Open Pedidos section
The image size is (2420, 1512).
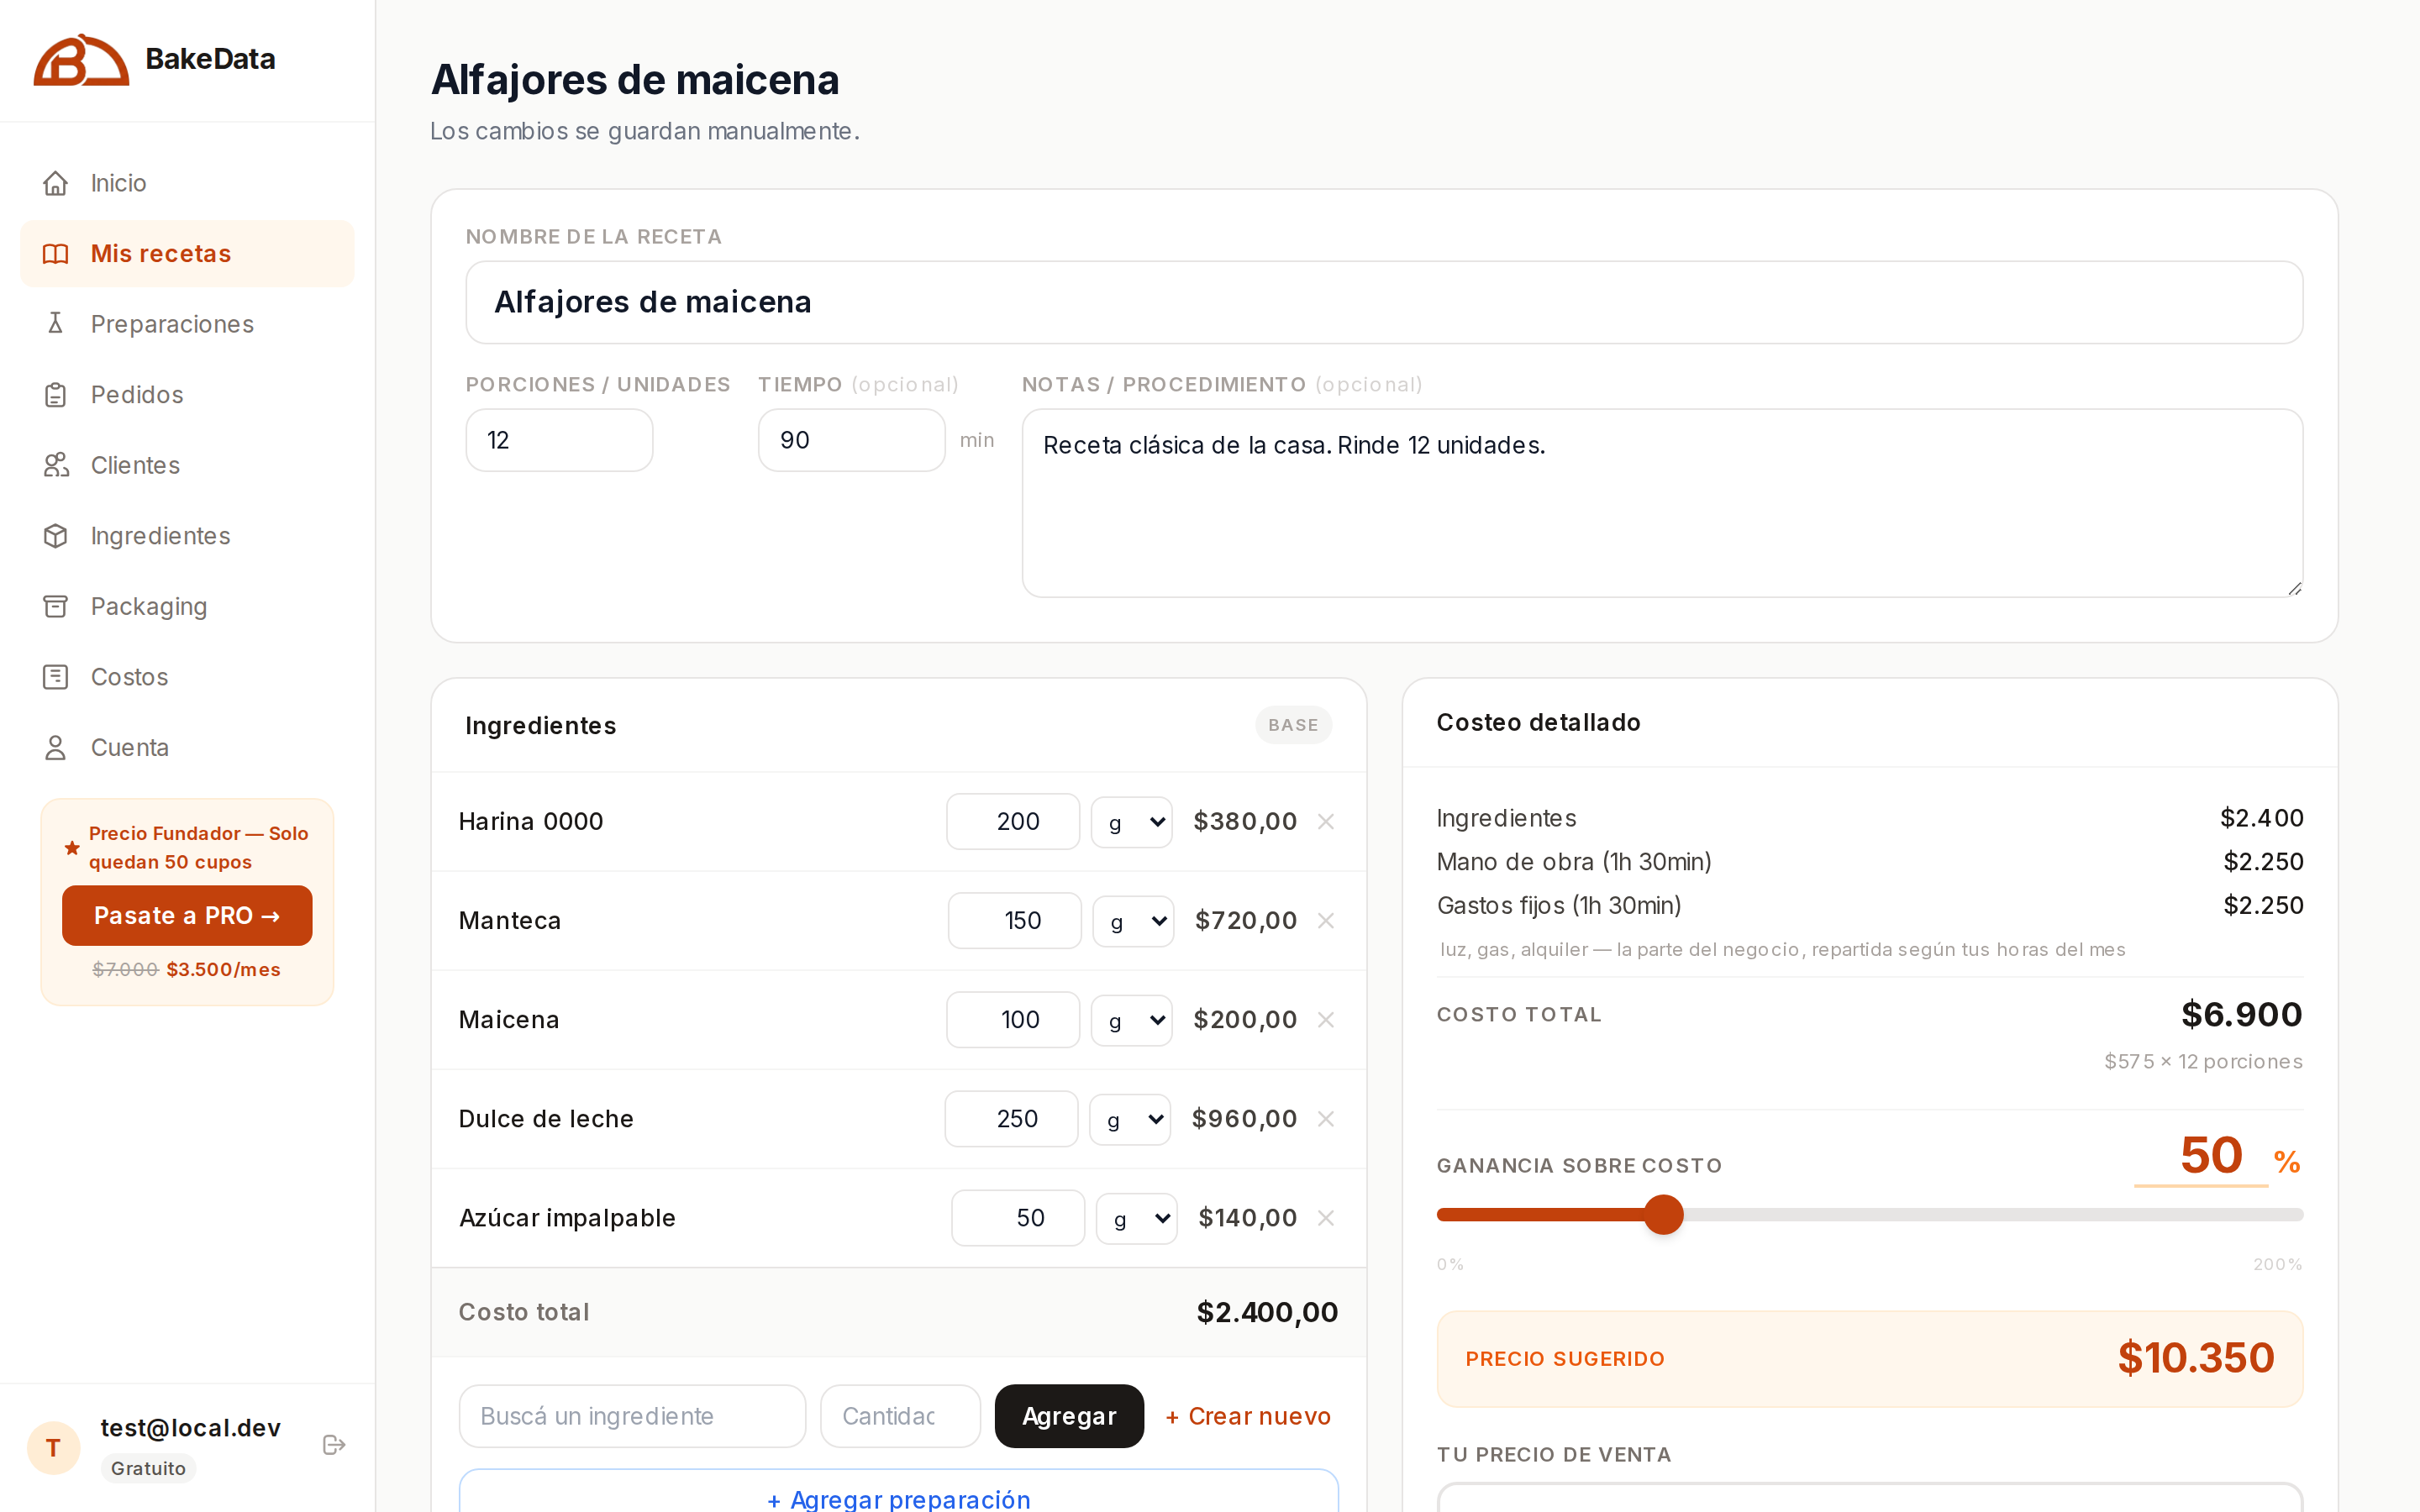[x=187, y=395]
